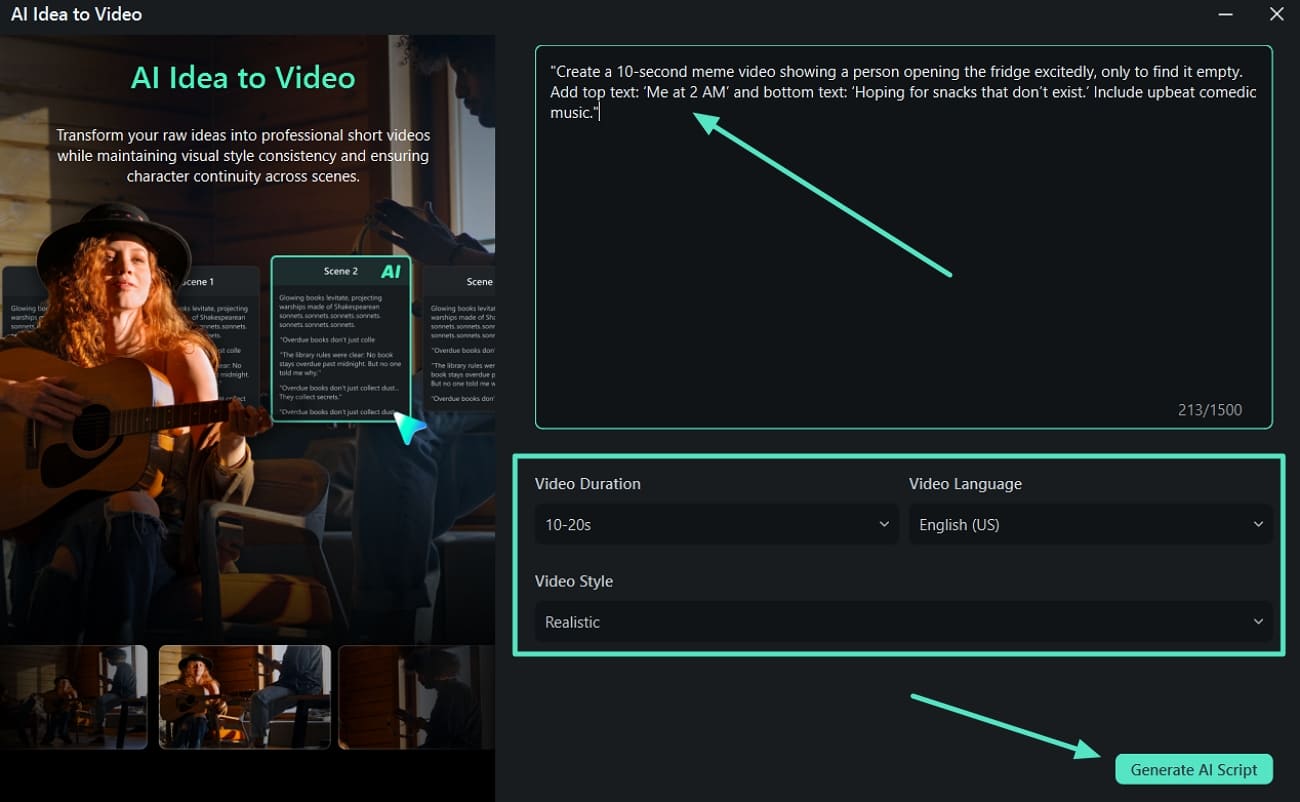This screenshot has height=802, width=1300.
Task: Select the middle guitar-player preview thumbnail
Action: 245,697
